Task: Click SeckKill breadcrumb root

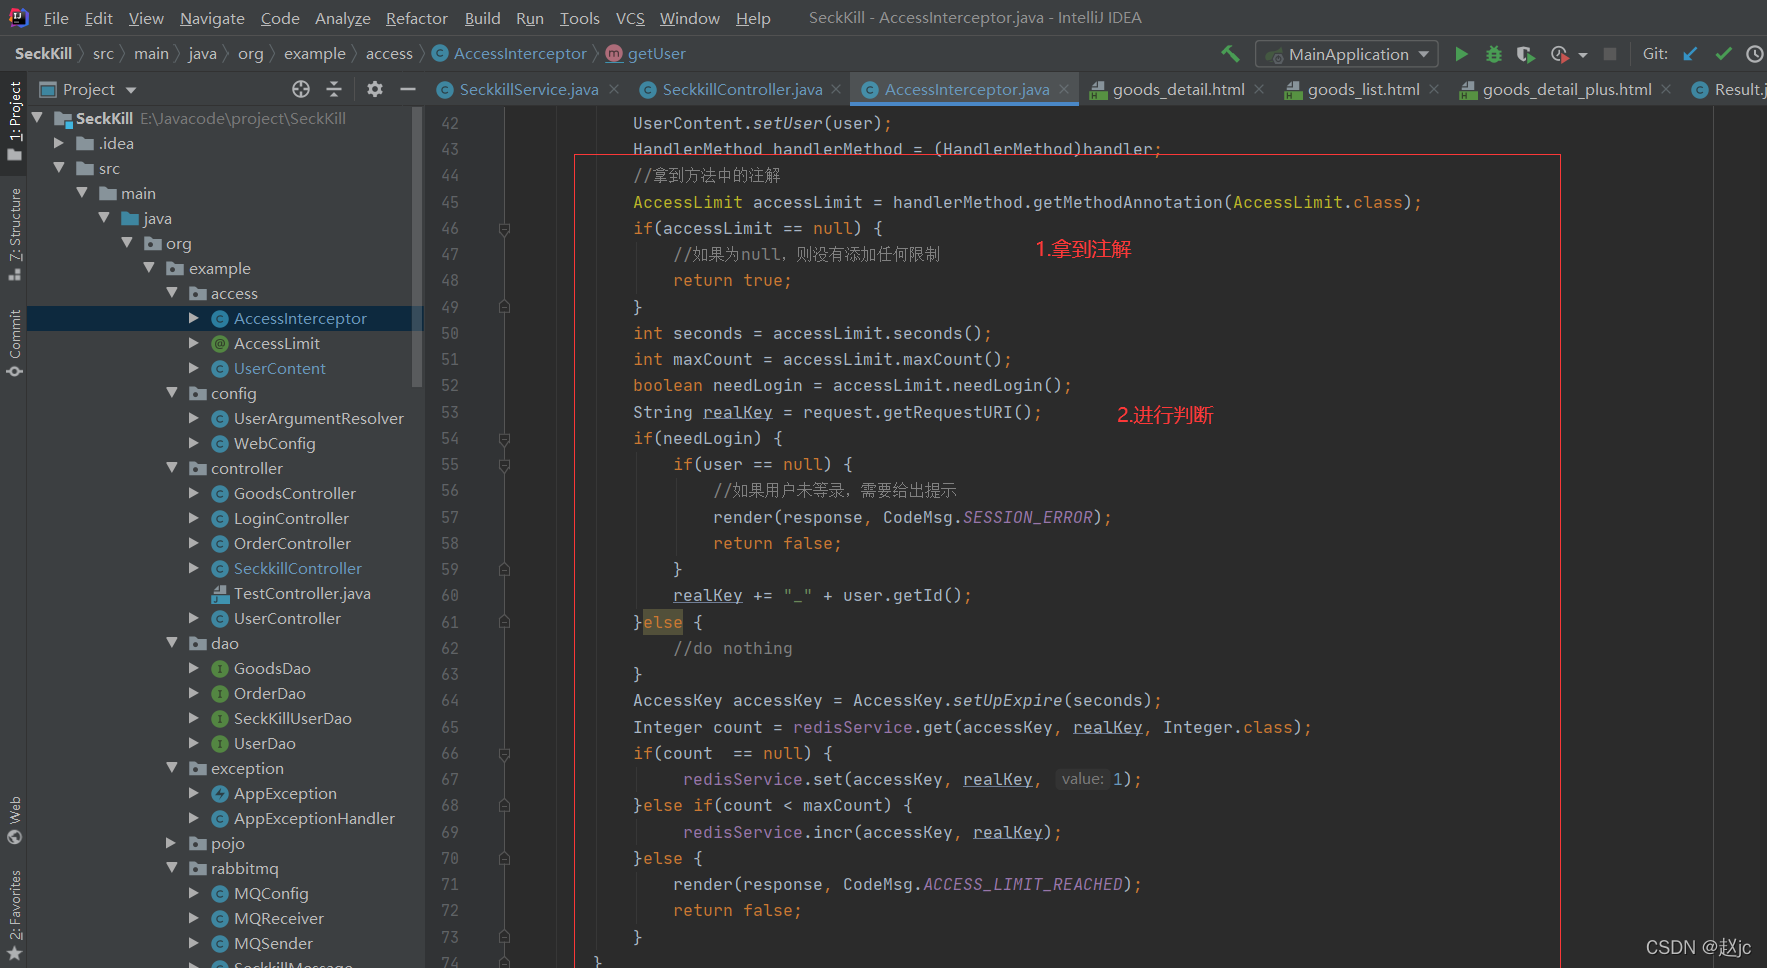Action: (43, 54)
